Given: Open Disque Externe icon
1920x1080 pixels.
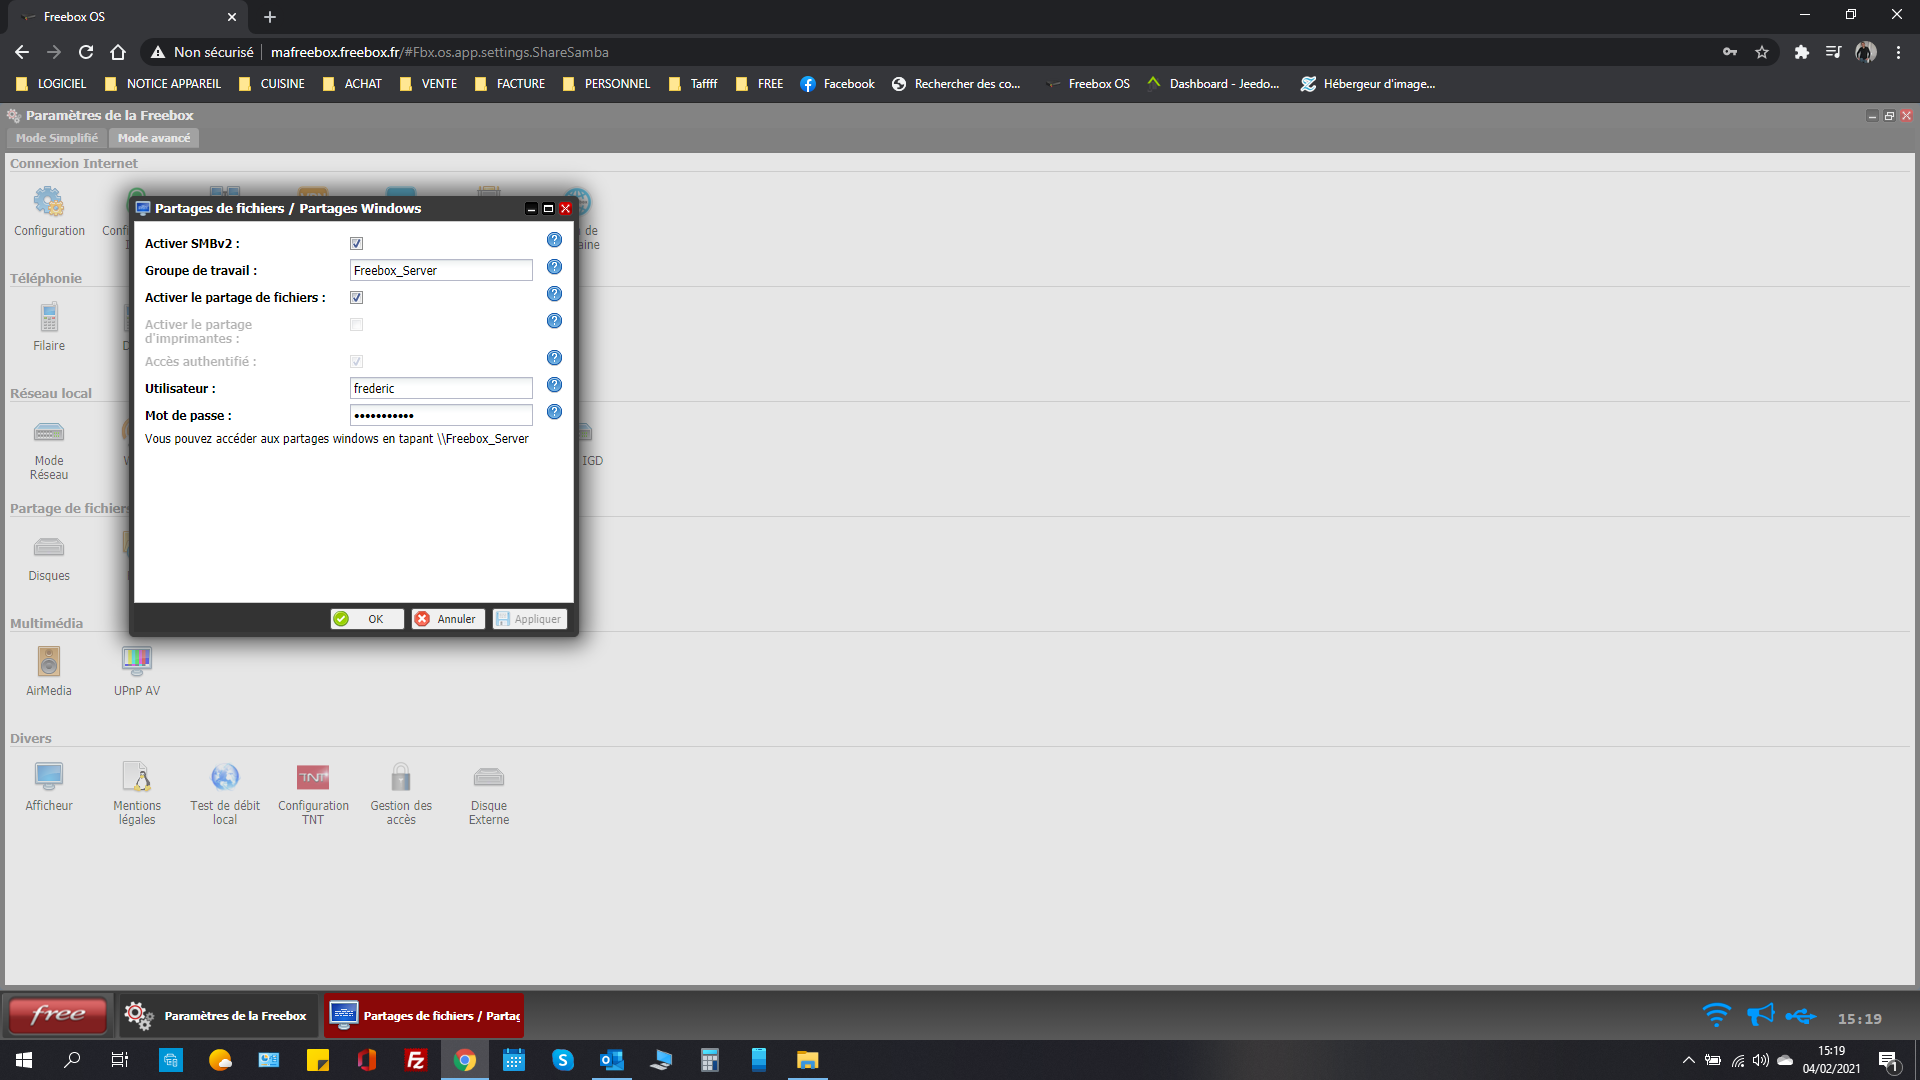Looking at the screenshot, I should pos(489,778).
